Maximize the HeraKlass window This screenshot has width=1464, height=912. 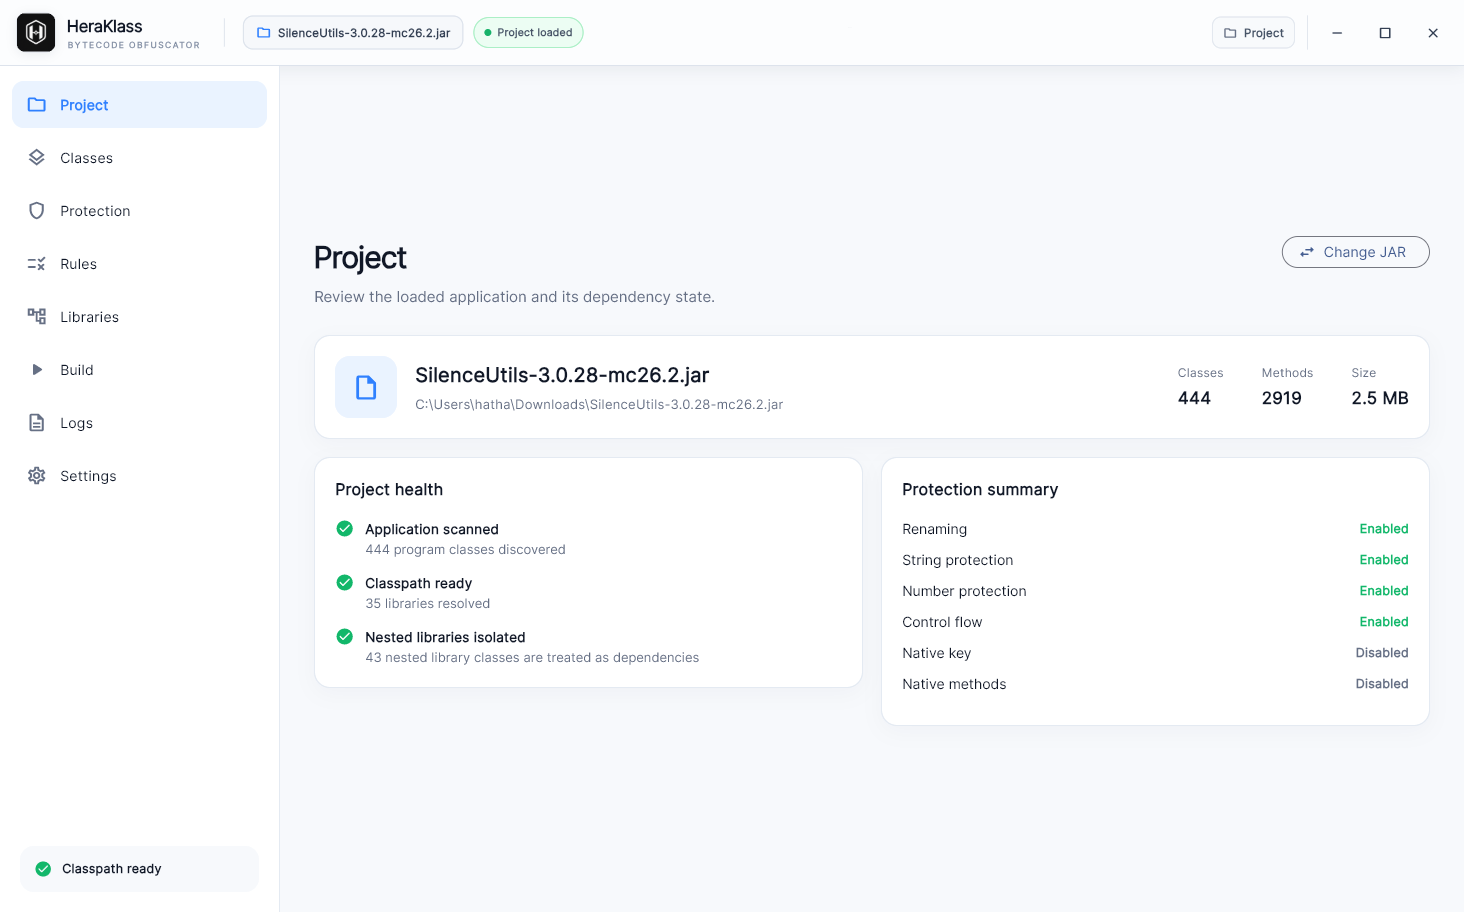coord(1385,33)
